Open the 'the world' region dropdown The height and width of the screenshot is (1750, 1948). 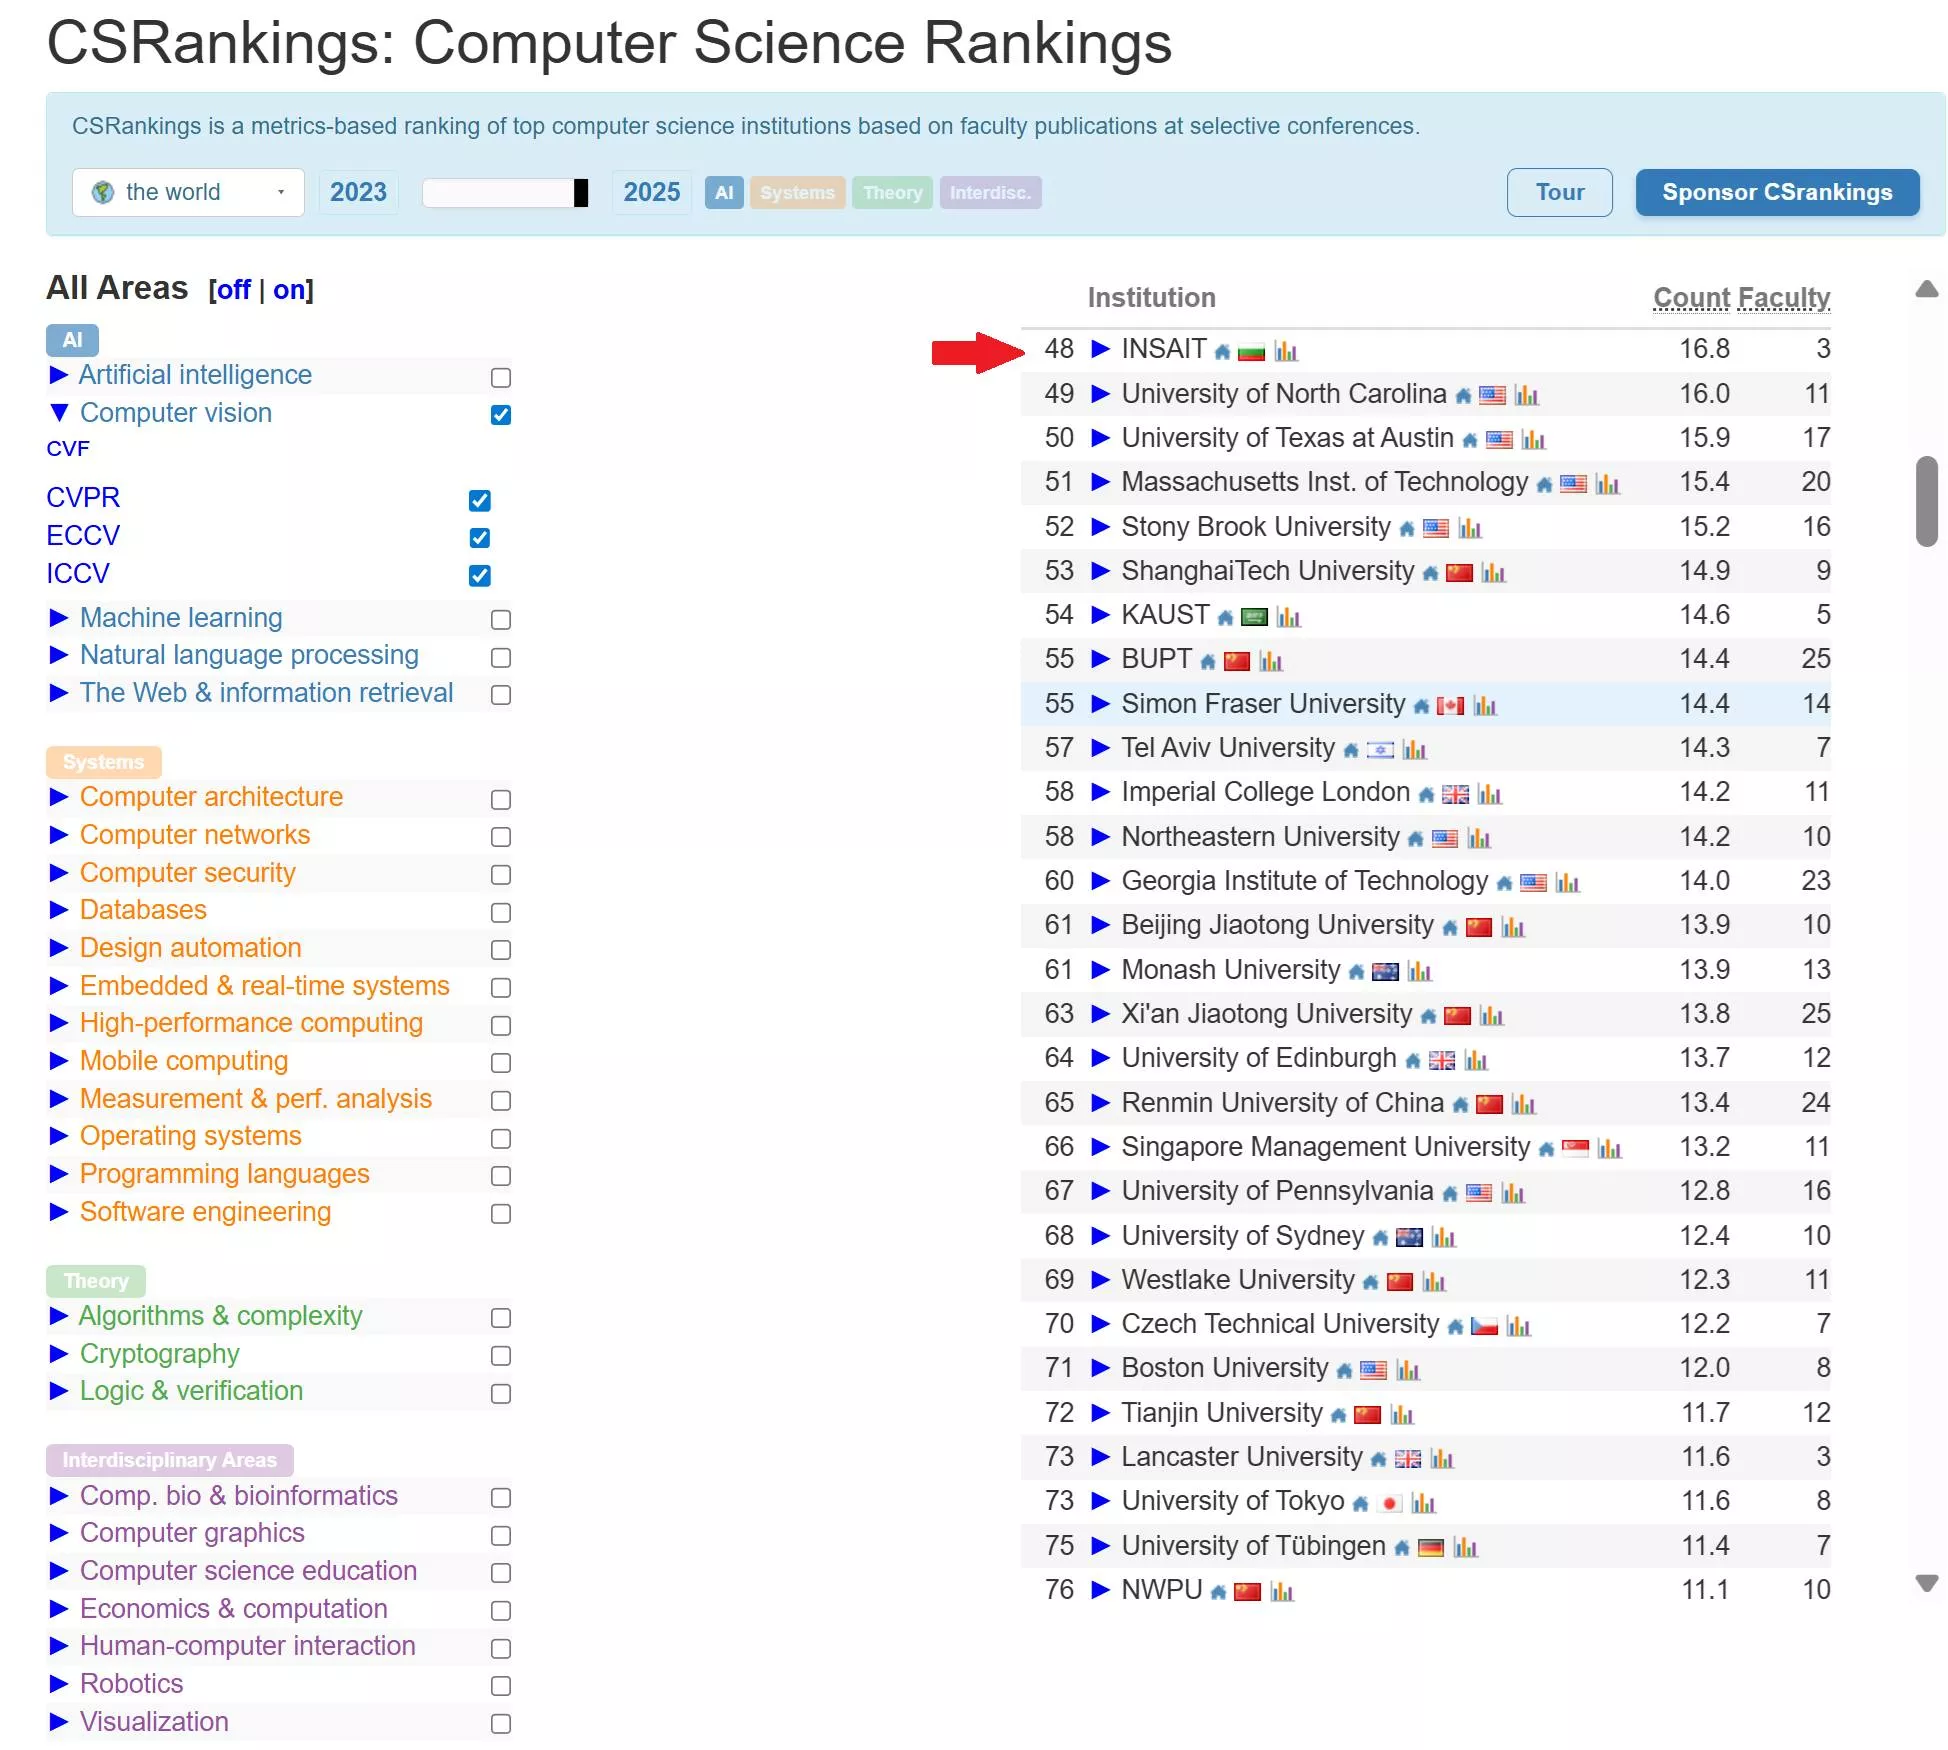[x=188, y=192]
